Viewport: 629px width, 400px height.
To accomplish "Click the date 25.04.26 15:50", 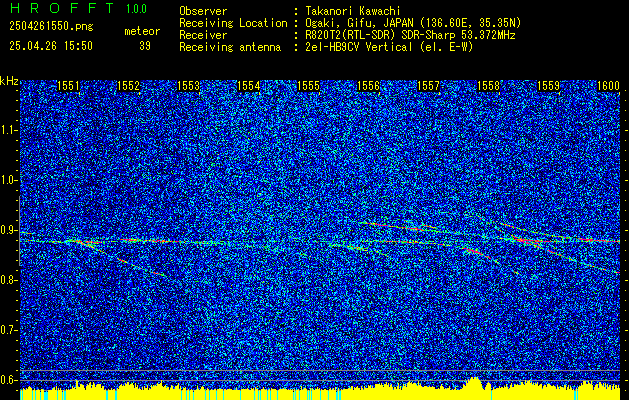I will click(x=51, y=46).
